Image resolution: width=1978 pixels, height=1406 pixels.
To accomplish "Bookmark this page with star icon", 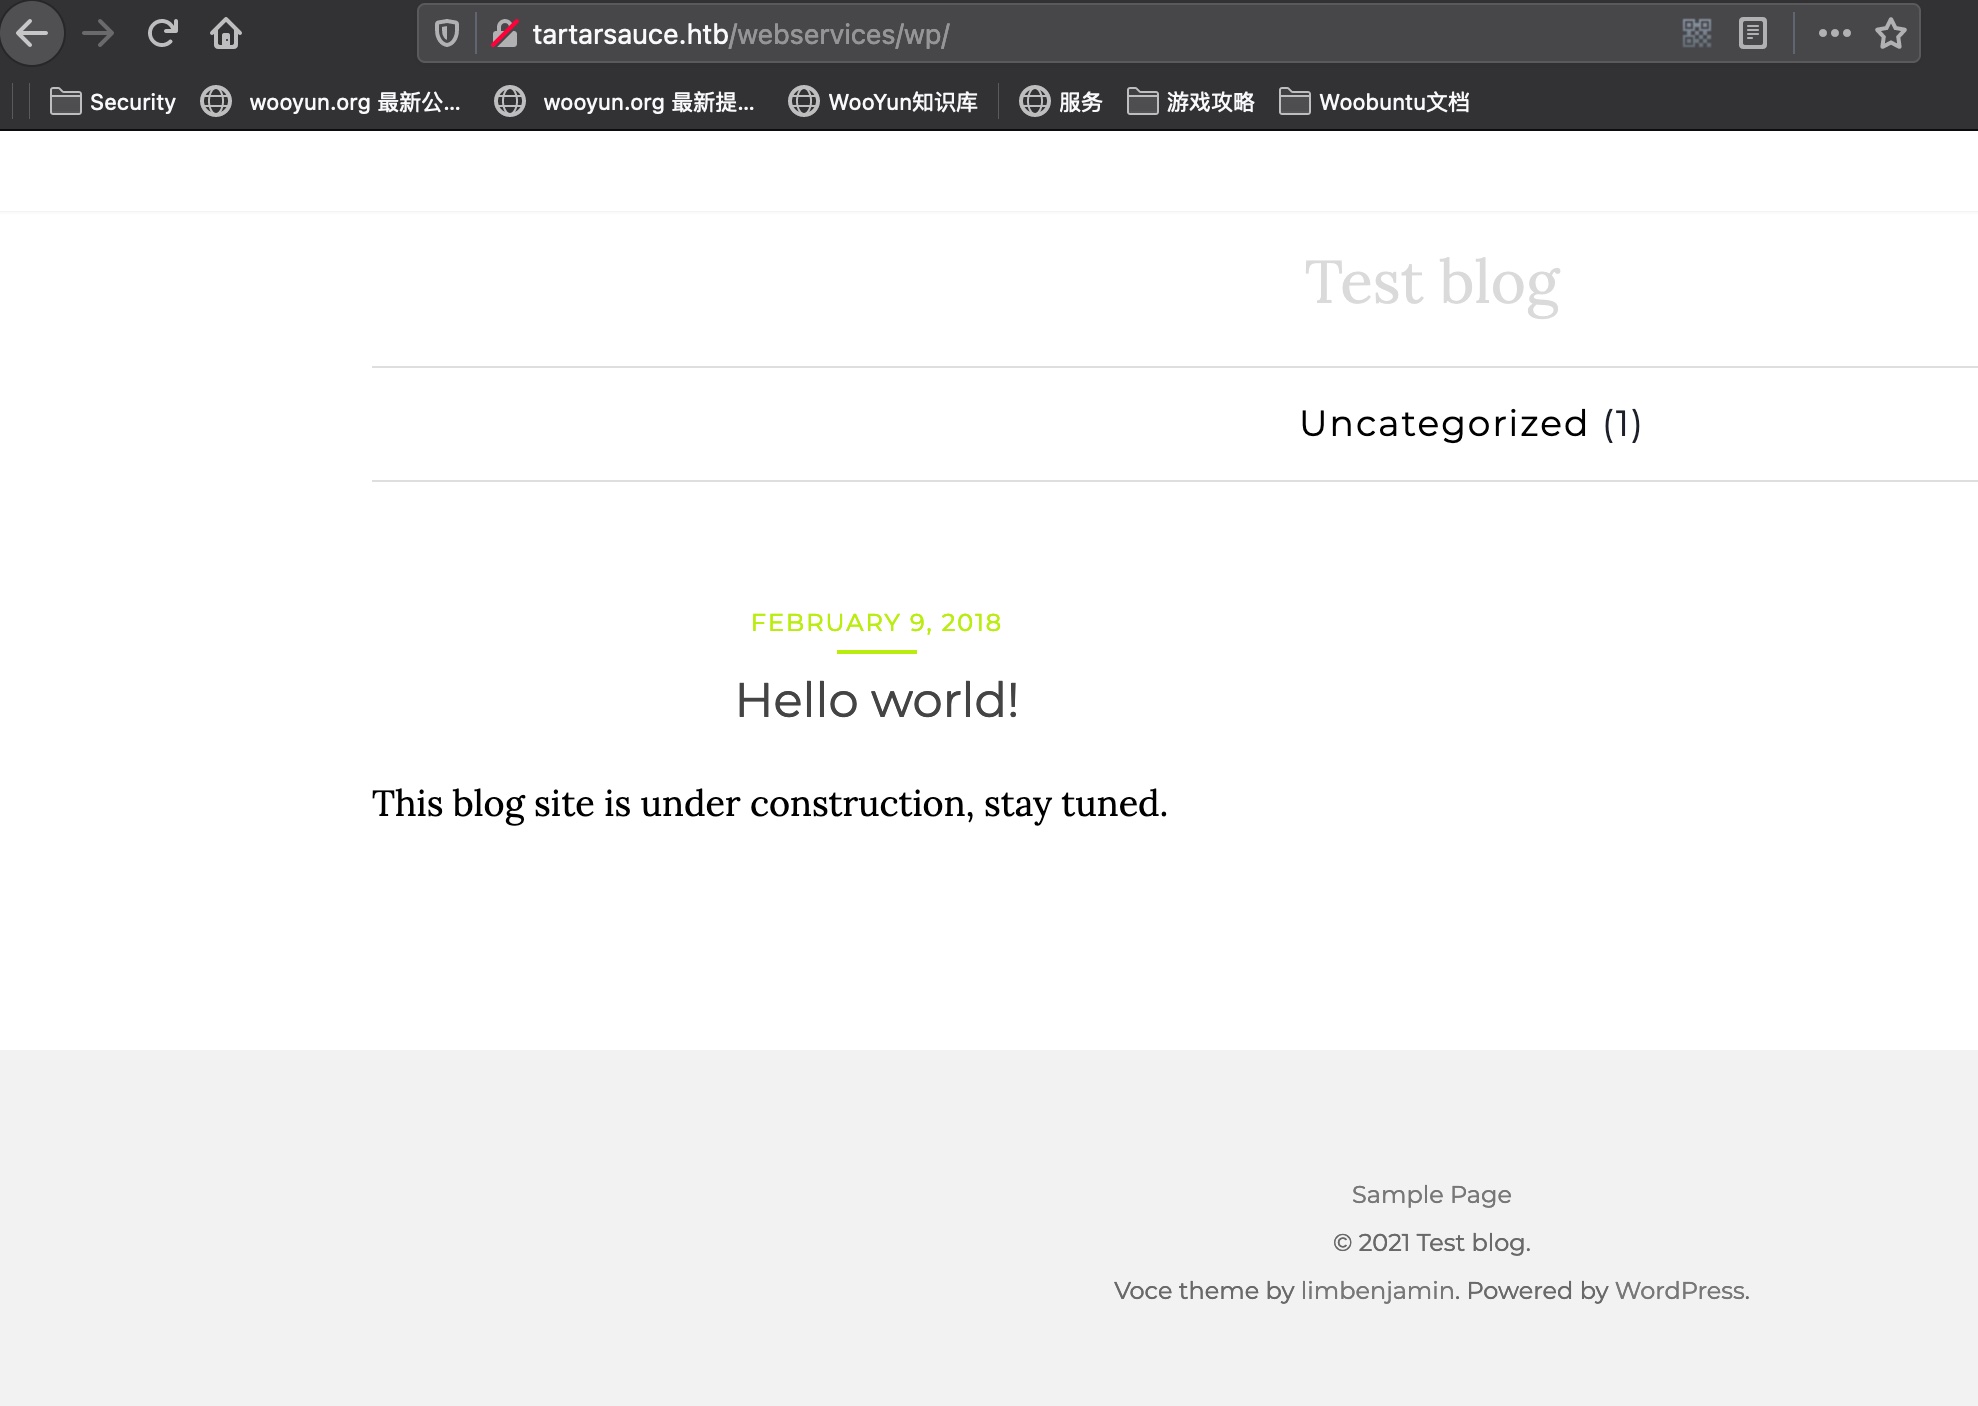I will point(1890,34).
